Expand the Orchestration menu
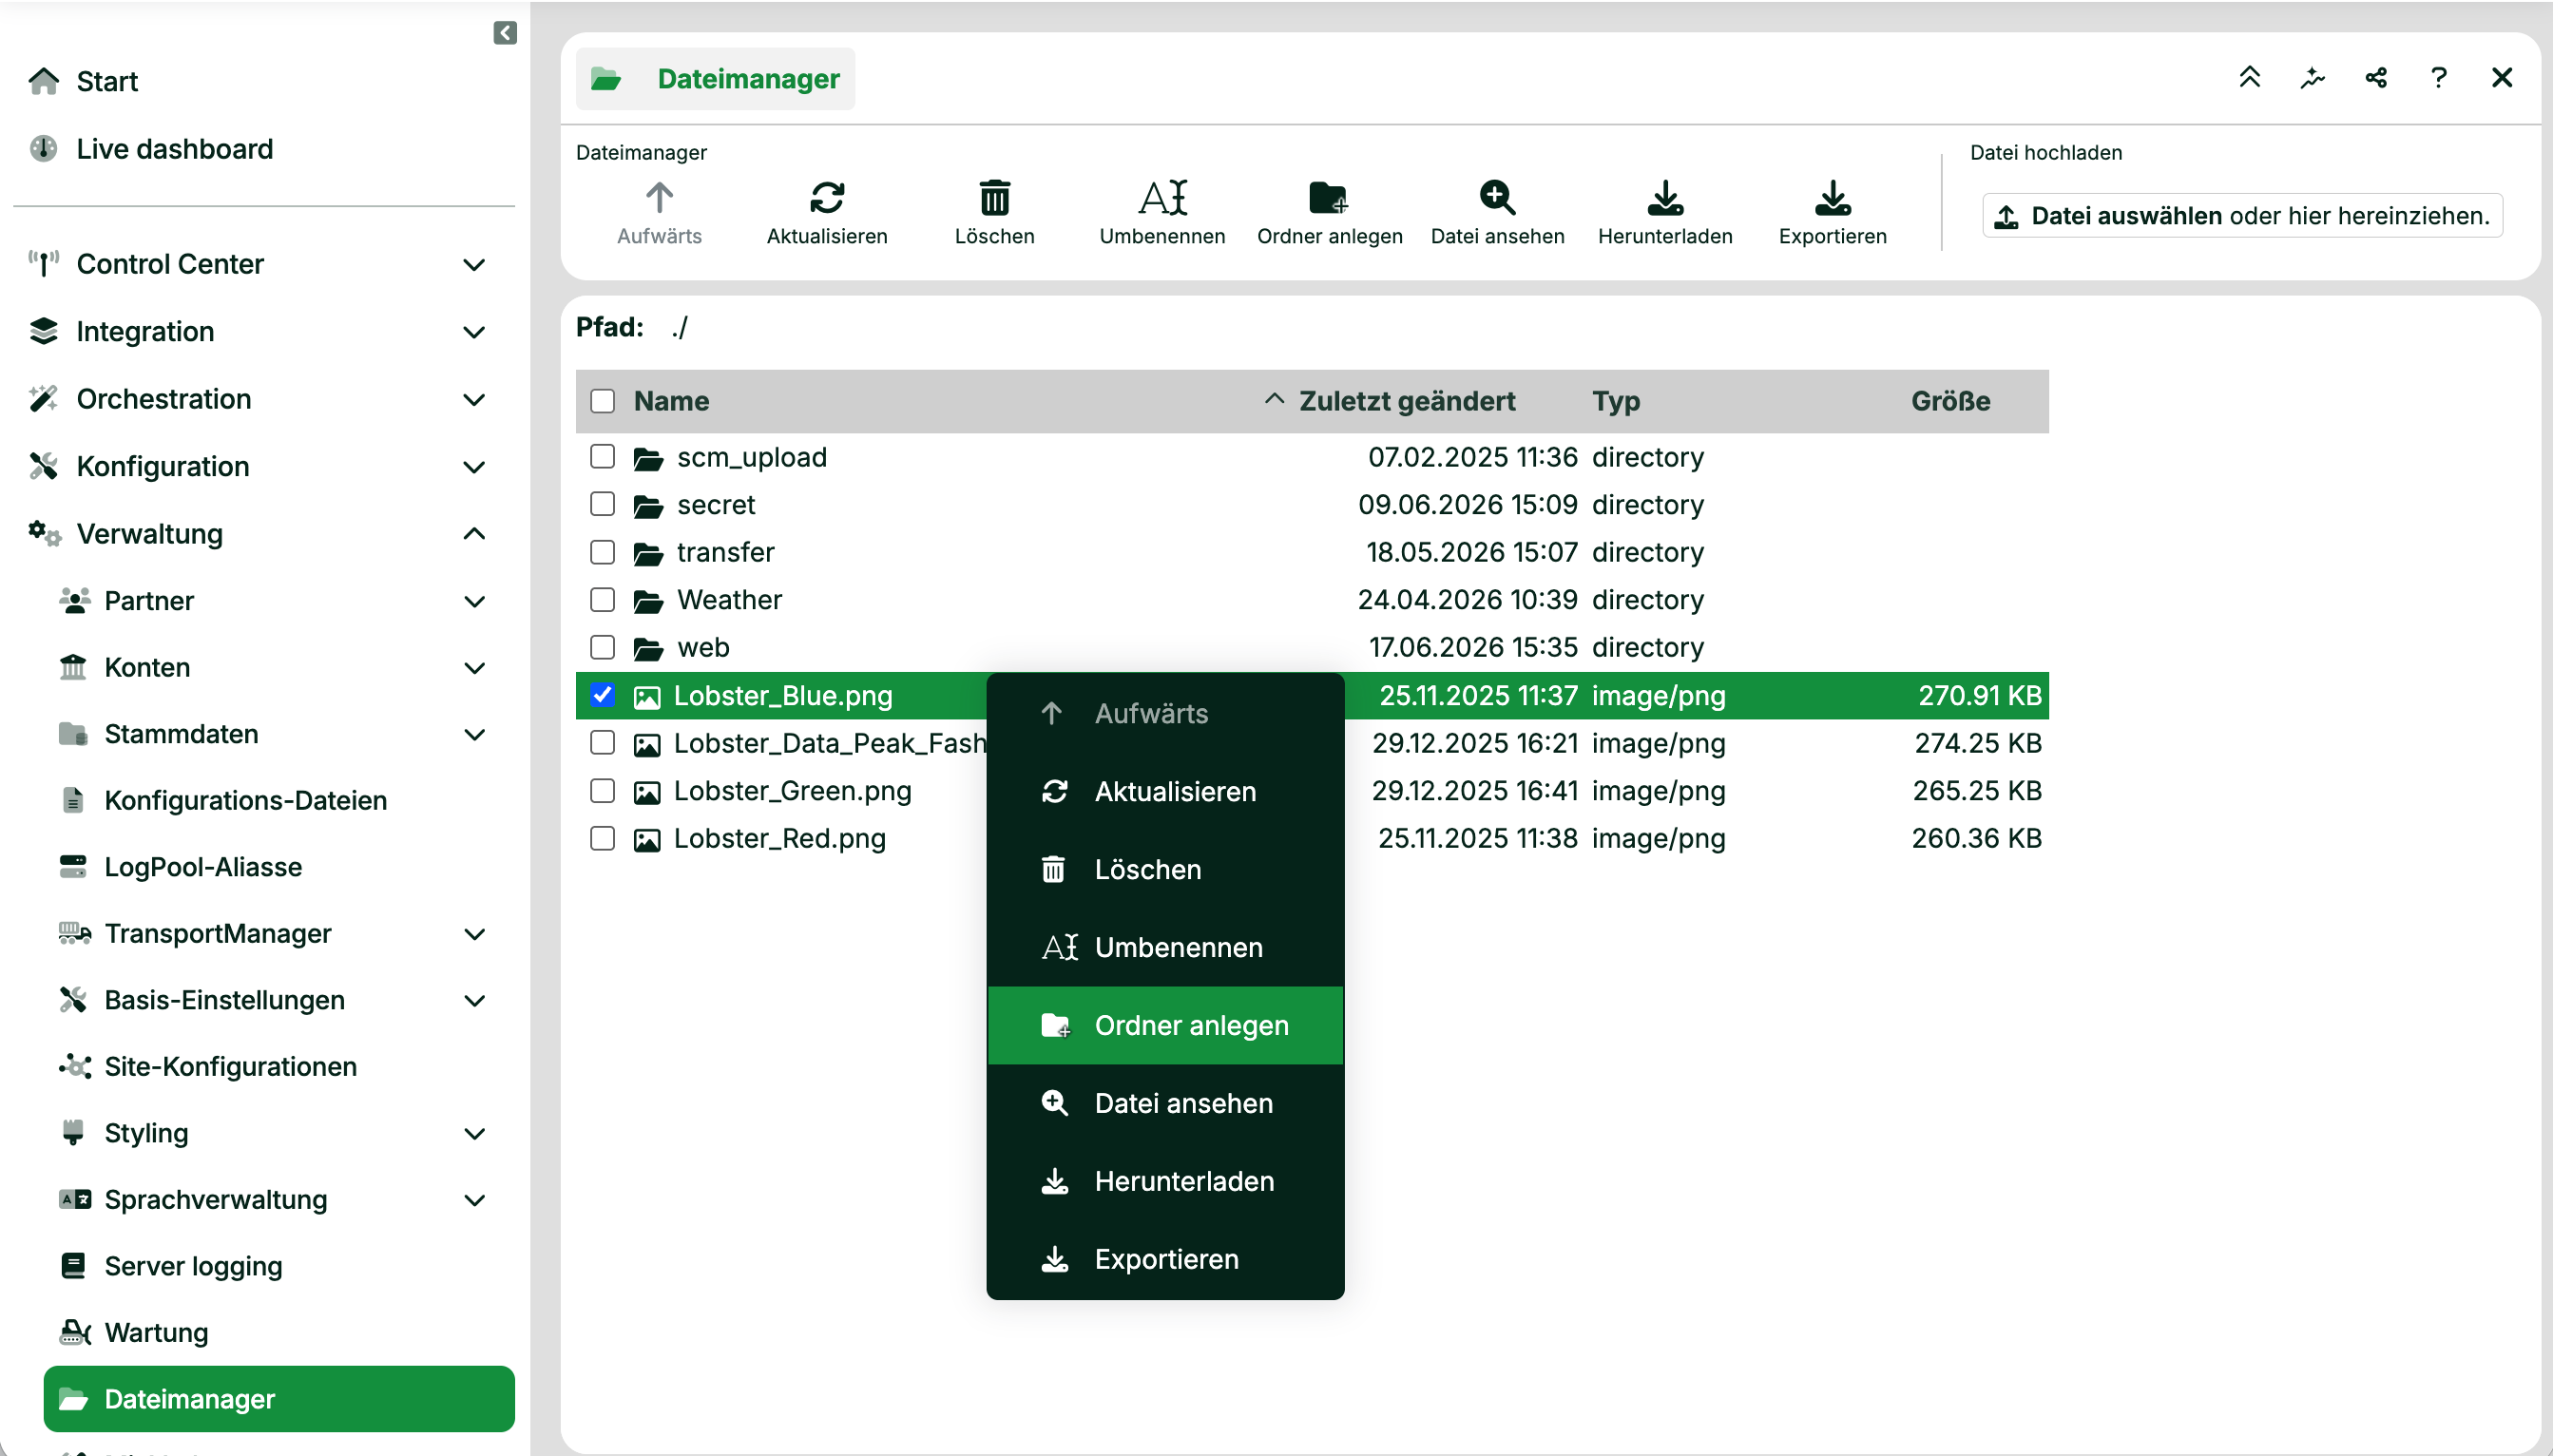This screenshot has height=1456, width=2553. (x=475, y=399)
